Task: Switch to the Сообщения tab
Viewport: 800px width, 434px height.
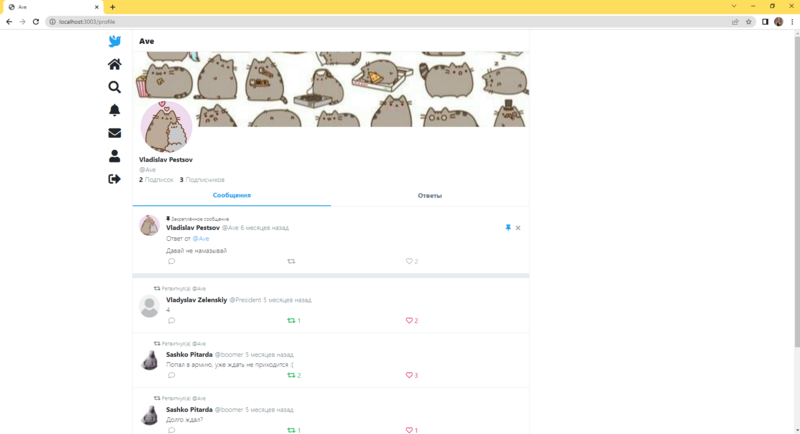Action: 232,195
